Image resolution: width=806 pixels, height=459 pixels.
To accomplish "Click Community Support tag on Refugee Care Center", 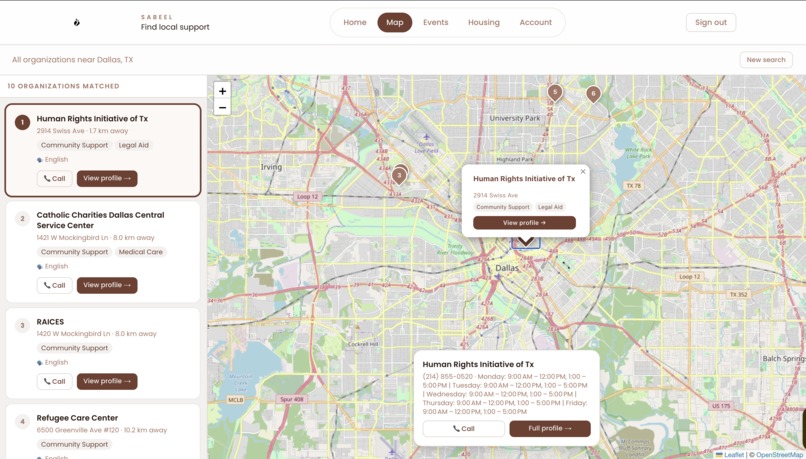I will pos(75,445).
